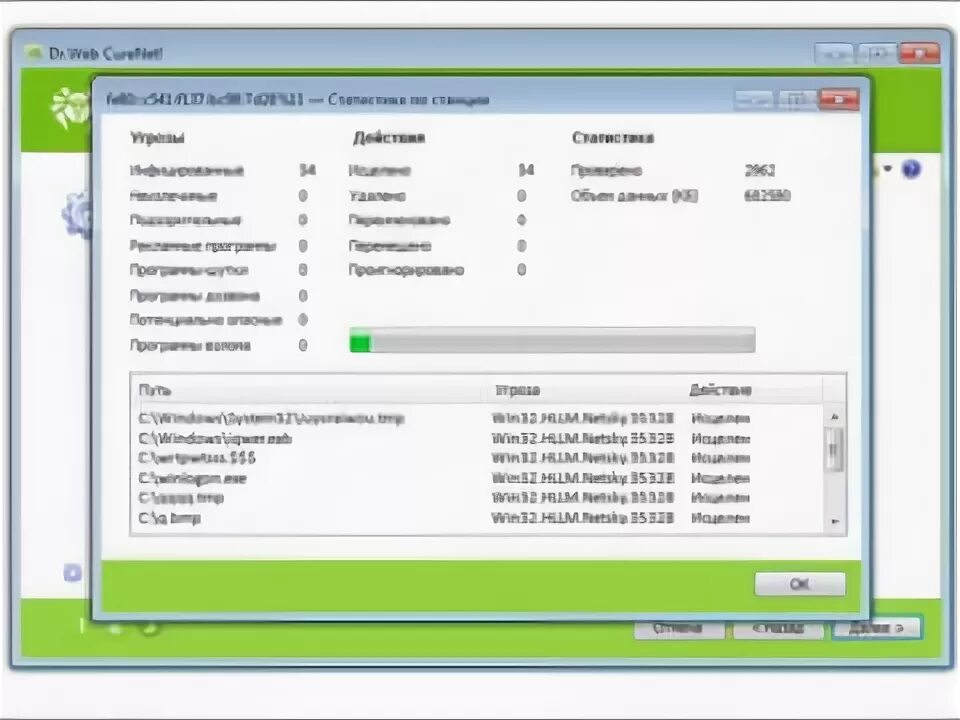
Task: Click the Проигнорировано label
Action: click(x=406, y=270)
